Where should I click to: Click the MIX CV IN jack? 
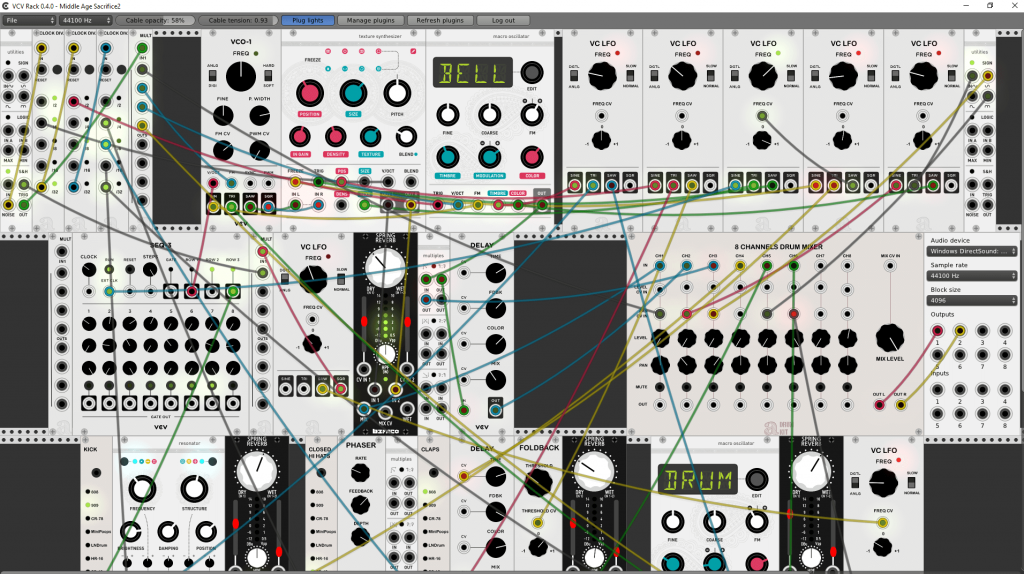(x=889, y=266)
